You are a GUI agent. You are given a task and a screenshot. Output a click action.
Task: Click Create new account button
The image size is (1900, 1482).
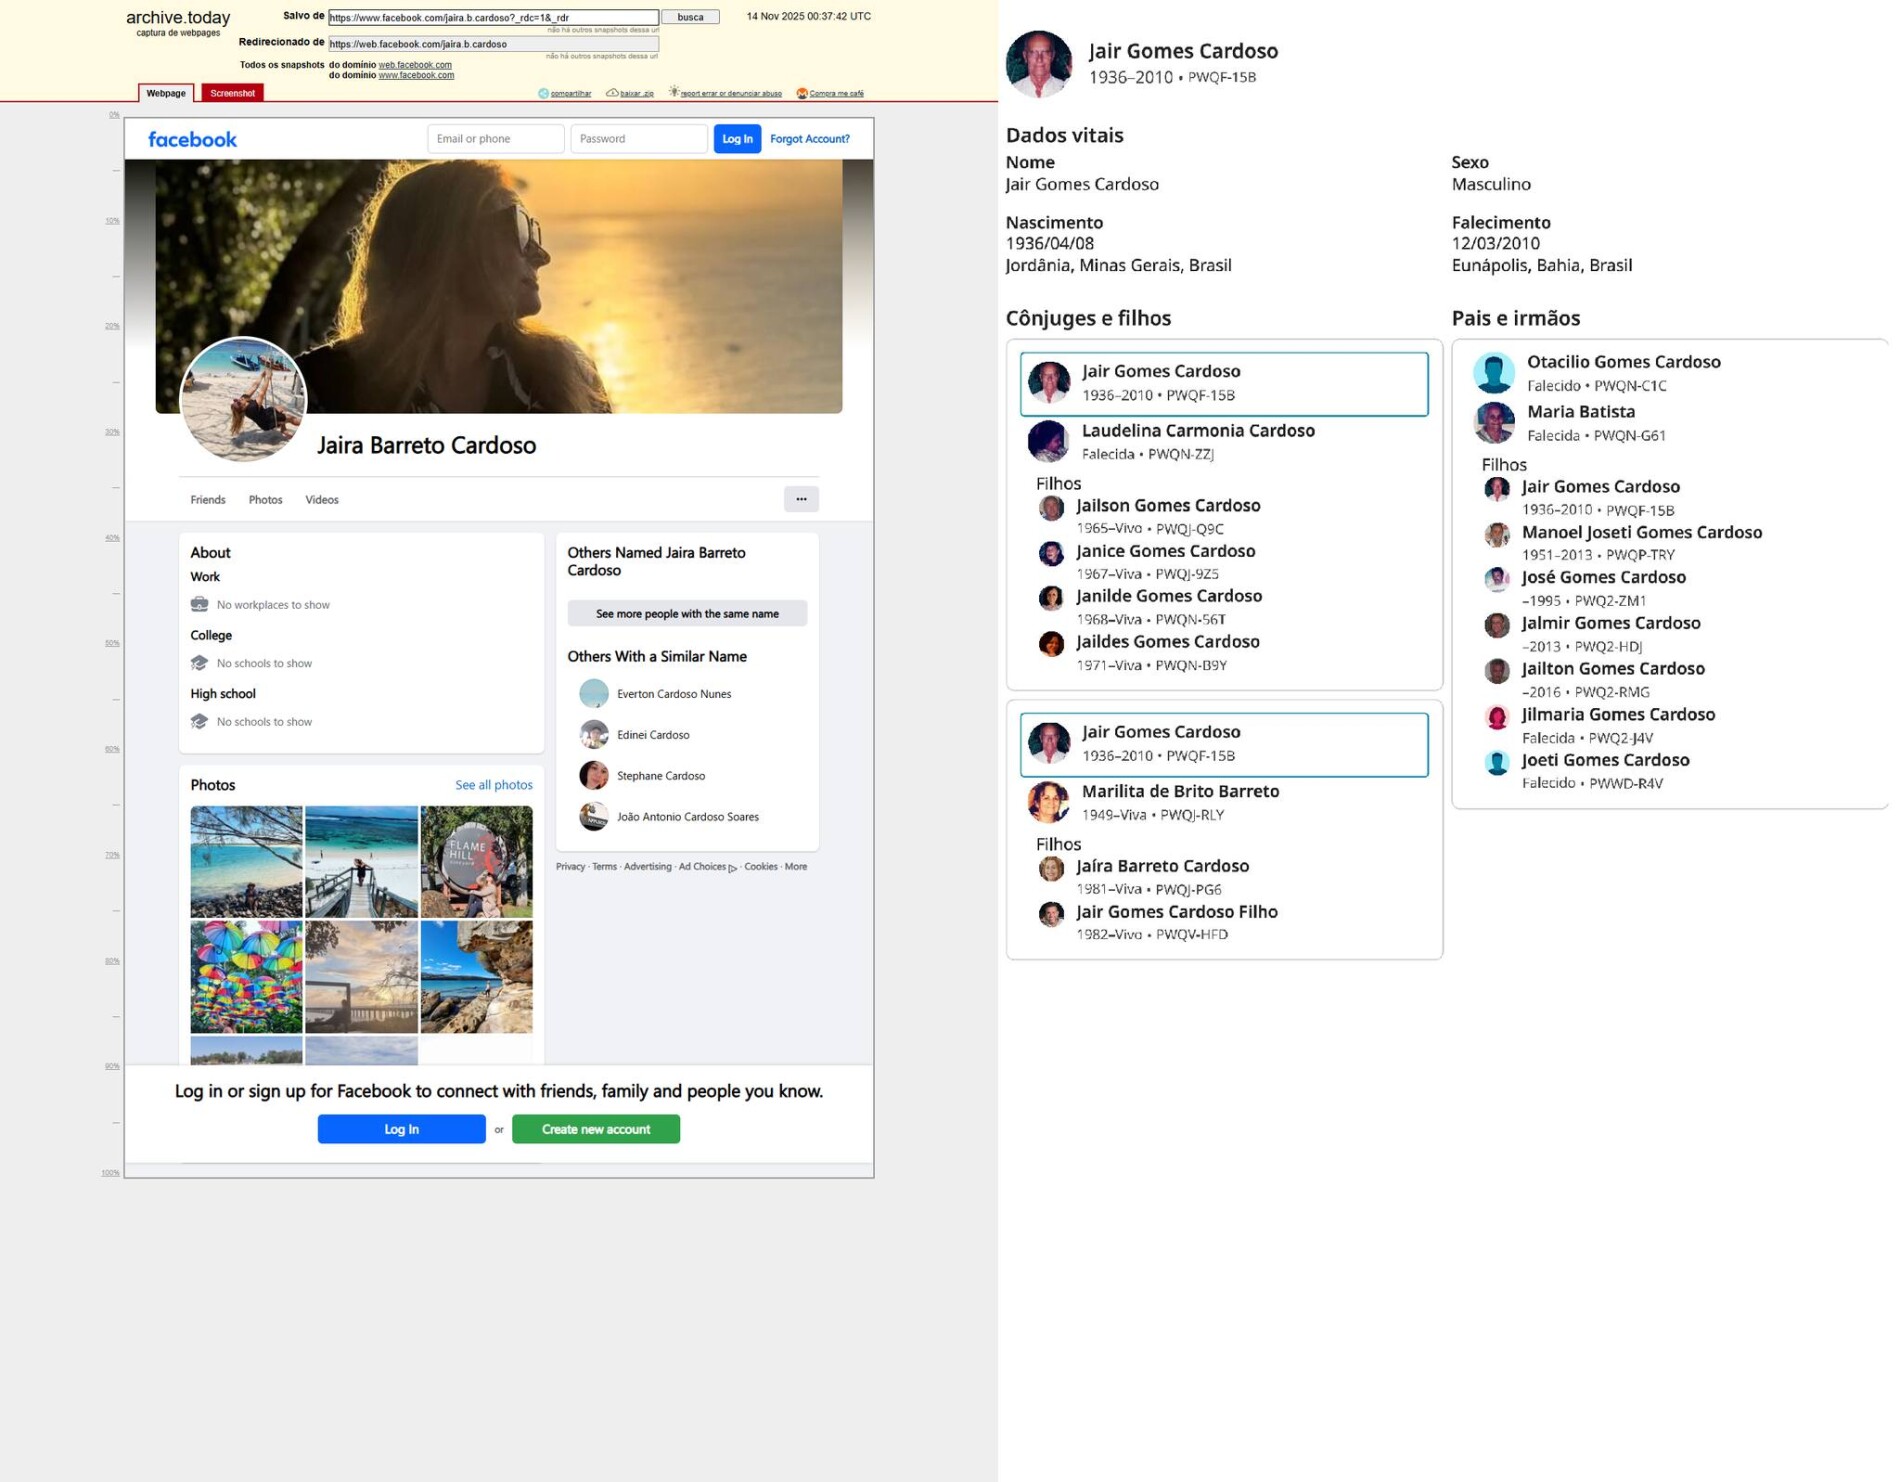[x=595, y=1129]
